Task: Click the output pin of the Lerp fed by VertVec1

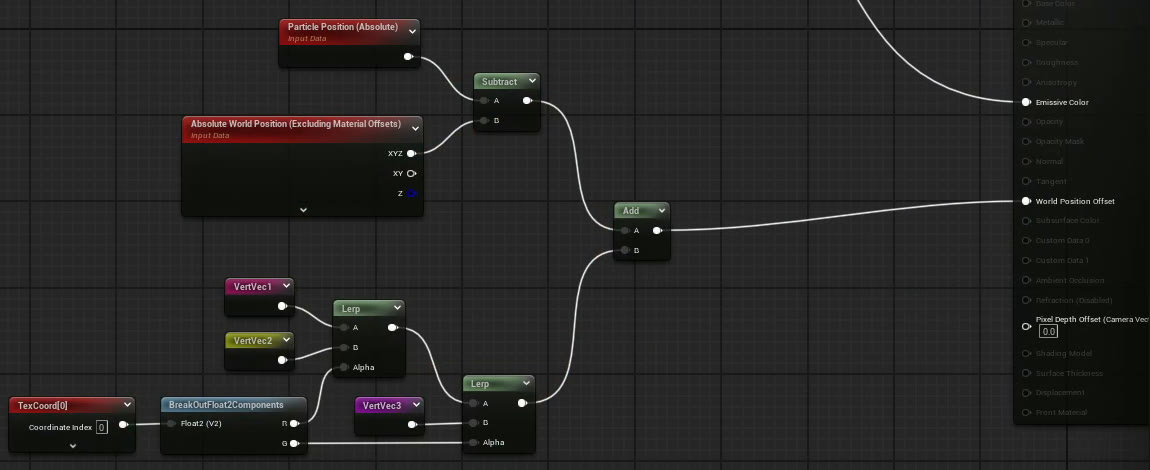Action: (x=392, y=328)
